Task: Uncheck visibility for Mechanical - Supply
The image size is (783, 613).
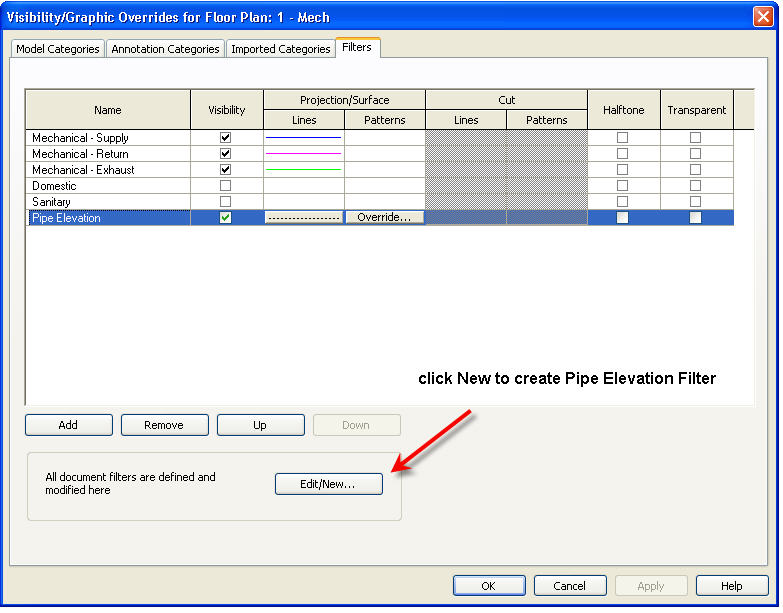Action: 226,137
